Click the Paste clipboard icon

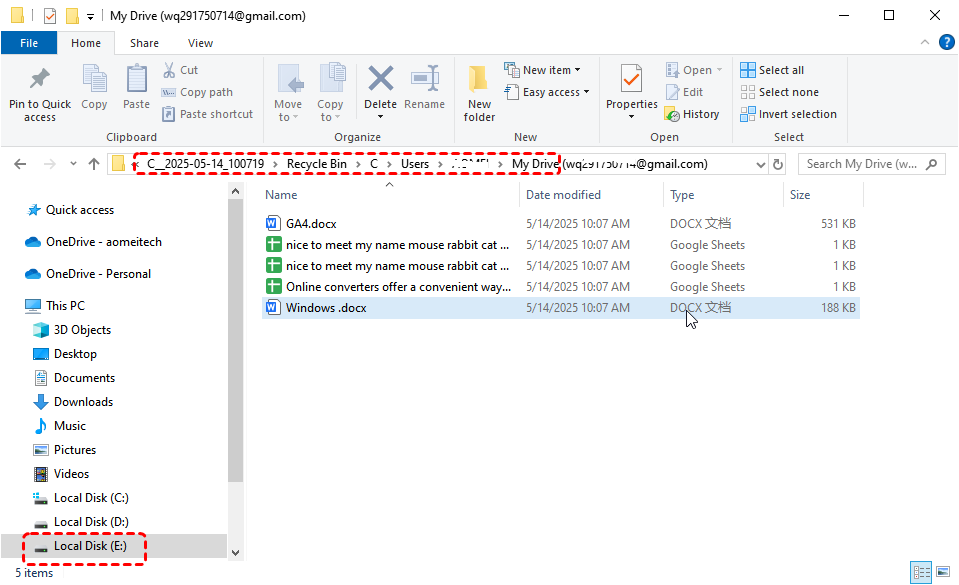click(x=136, y=79)
